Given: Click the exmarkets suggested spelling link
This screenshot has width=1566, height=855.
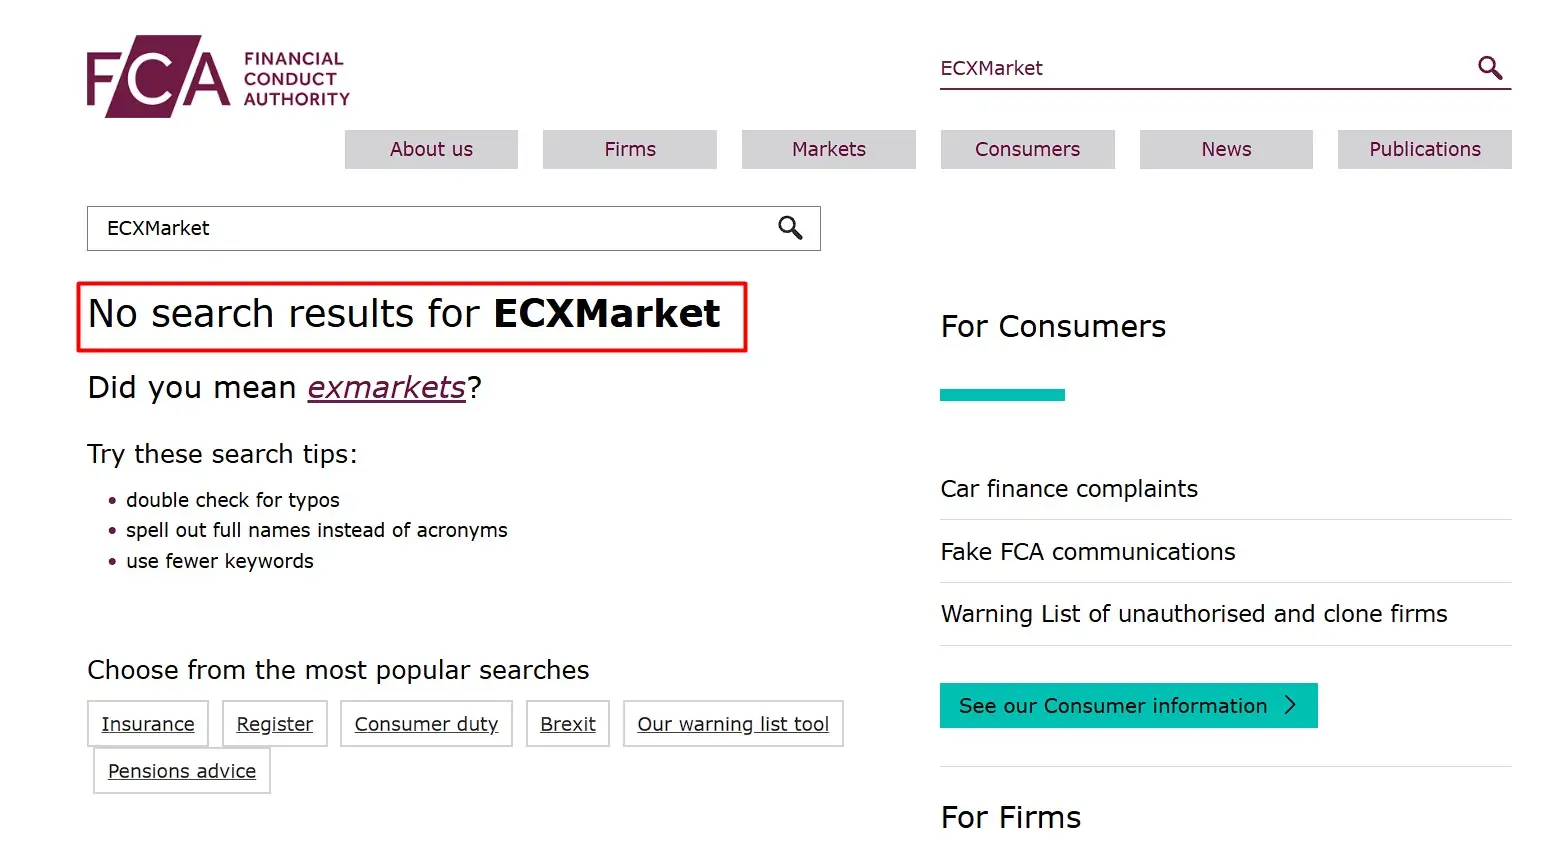Looking at the screenshot, I should (x=386, y=388).
